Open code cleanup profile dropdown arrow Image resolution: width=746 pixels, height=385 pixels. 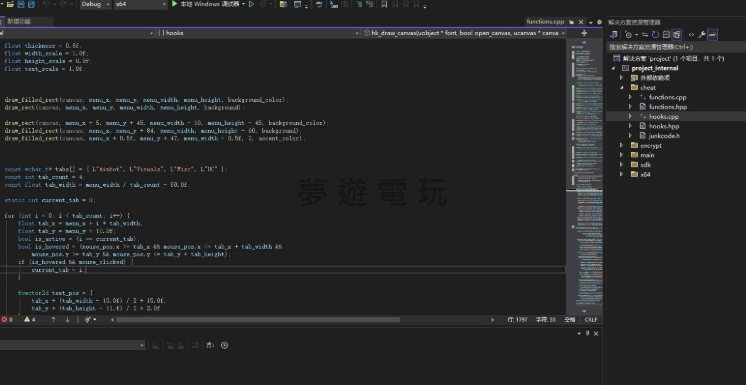(95, 320)
